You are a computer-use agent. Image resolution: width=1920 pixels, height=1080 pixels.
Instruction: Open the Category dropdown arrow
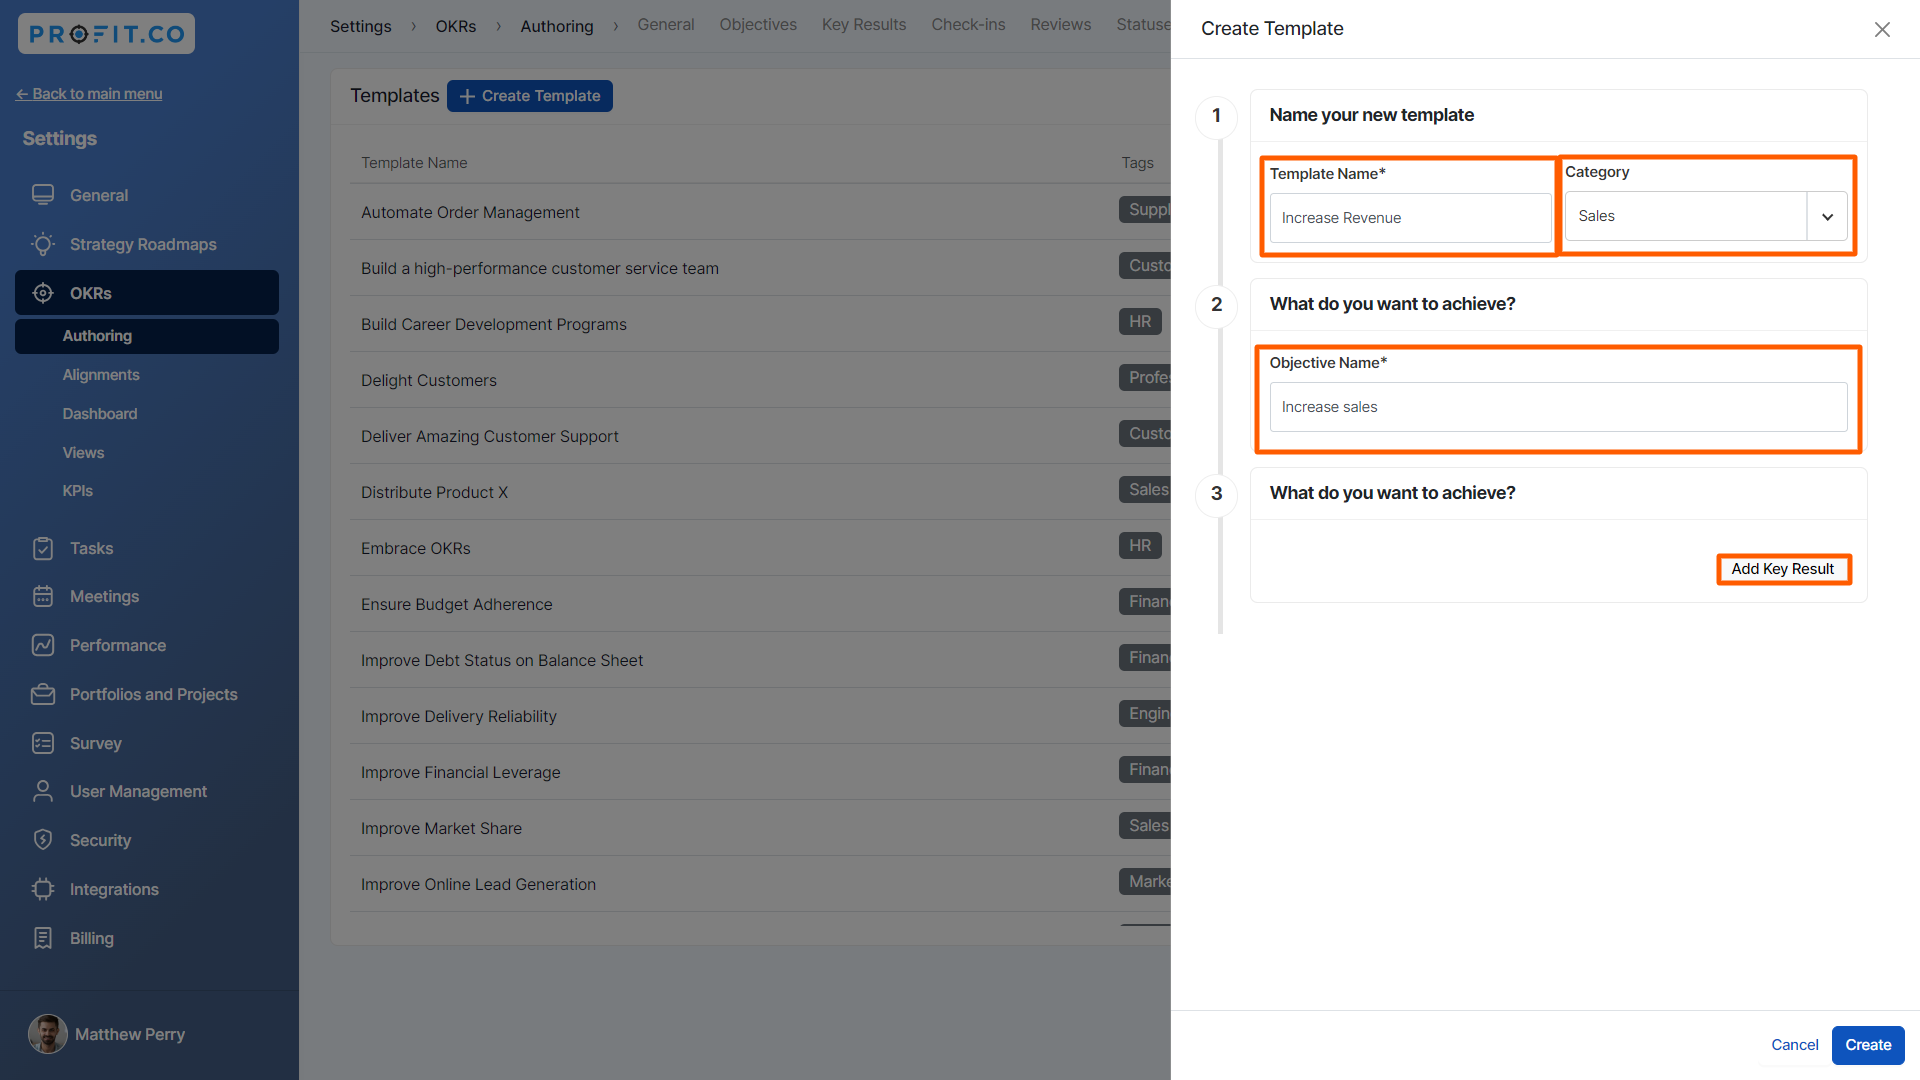click(1827, 217)
